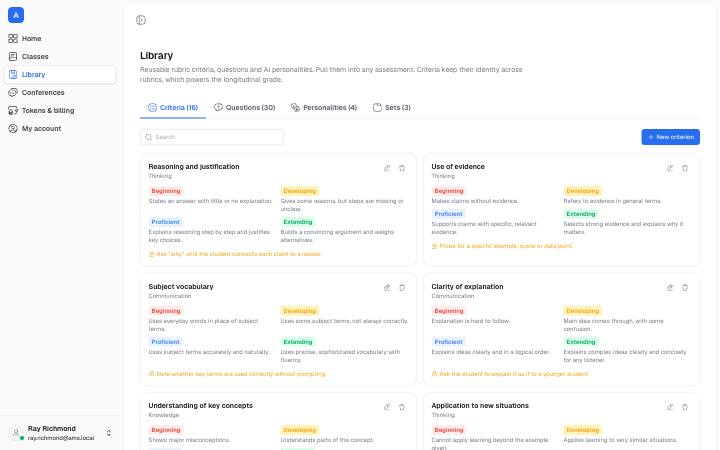Viewport: 720px width, 450px height.
Task: Click the ray.richmond email text
Action: click(61, 439)
